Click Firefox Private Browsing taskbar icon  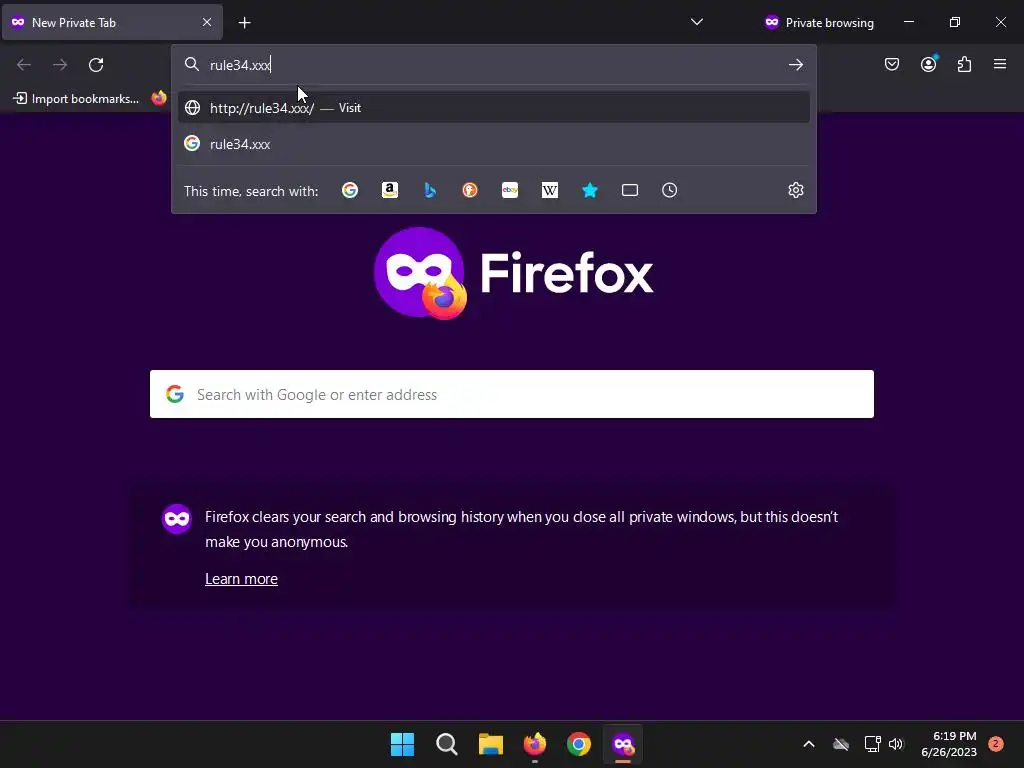click(623, 744)
